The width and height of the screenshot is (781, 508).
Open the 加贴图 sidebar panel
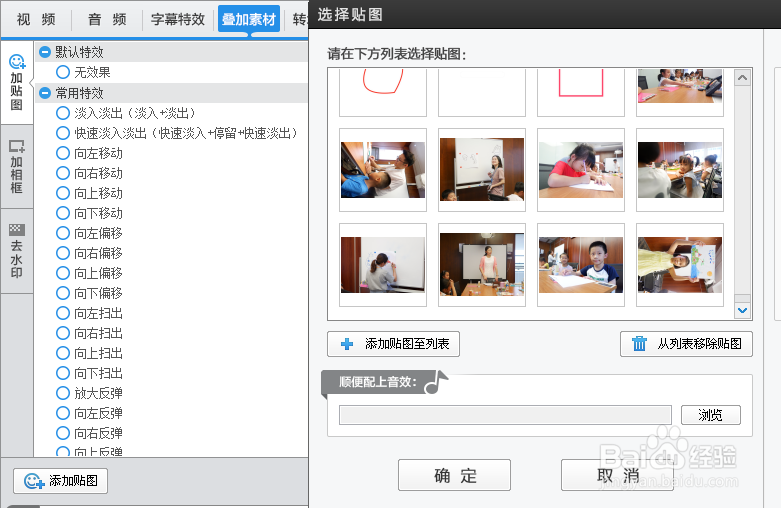(x=16, y=82)
